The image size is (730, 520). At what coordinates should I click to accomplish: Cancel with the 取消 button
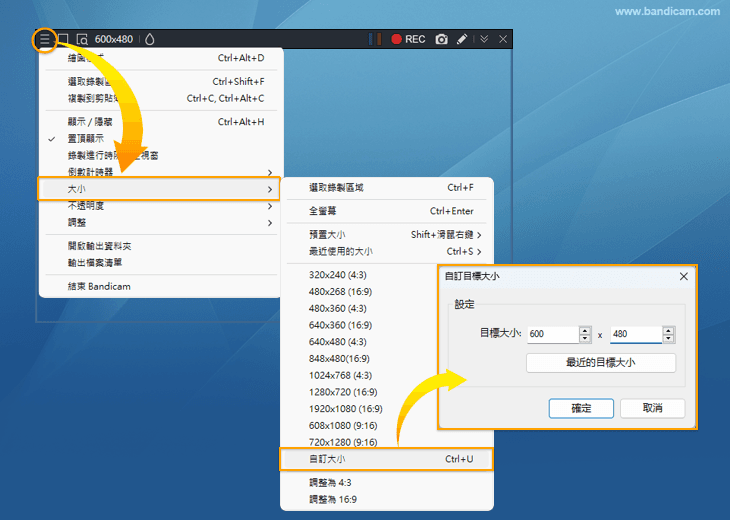(x=652, y=408)
